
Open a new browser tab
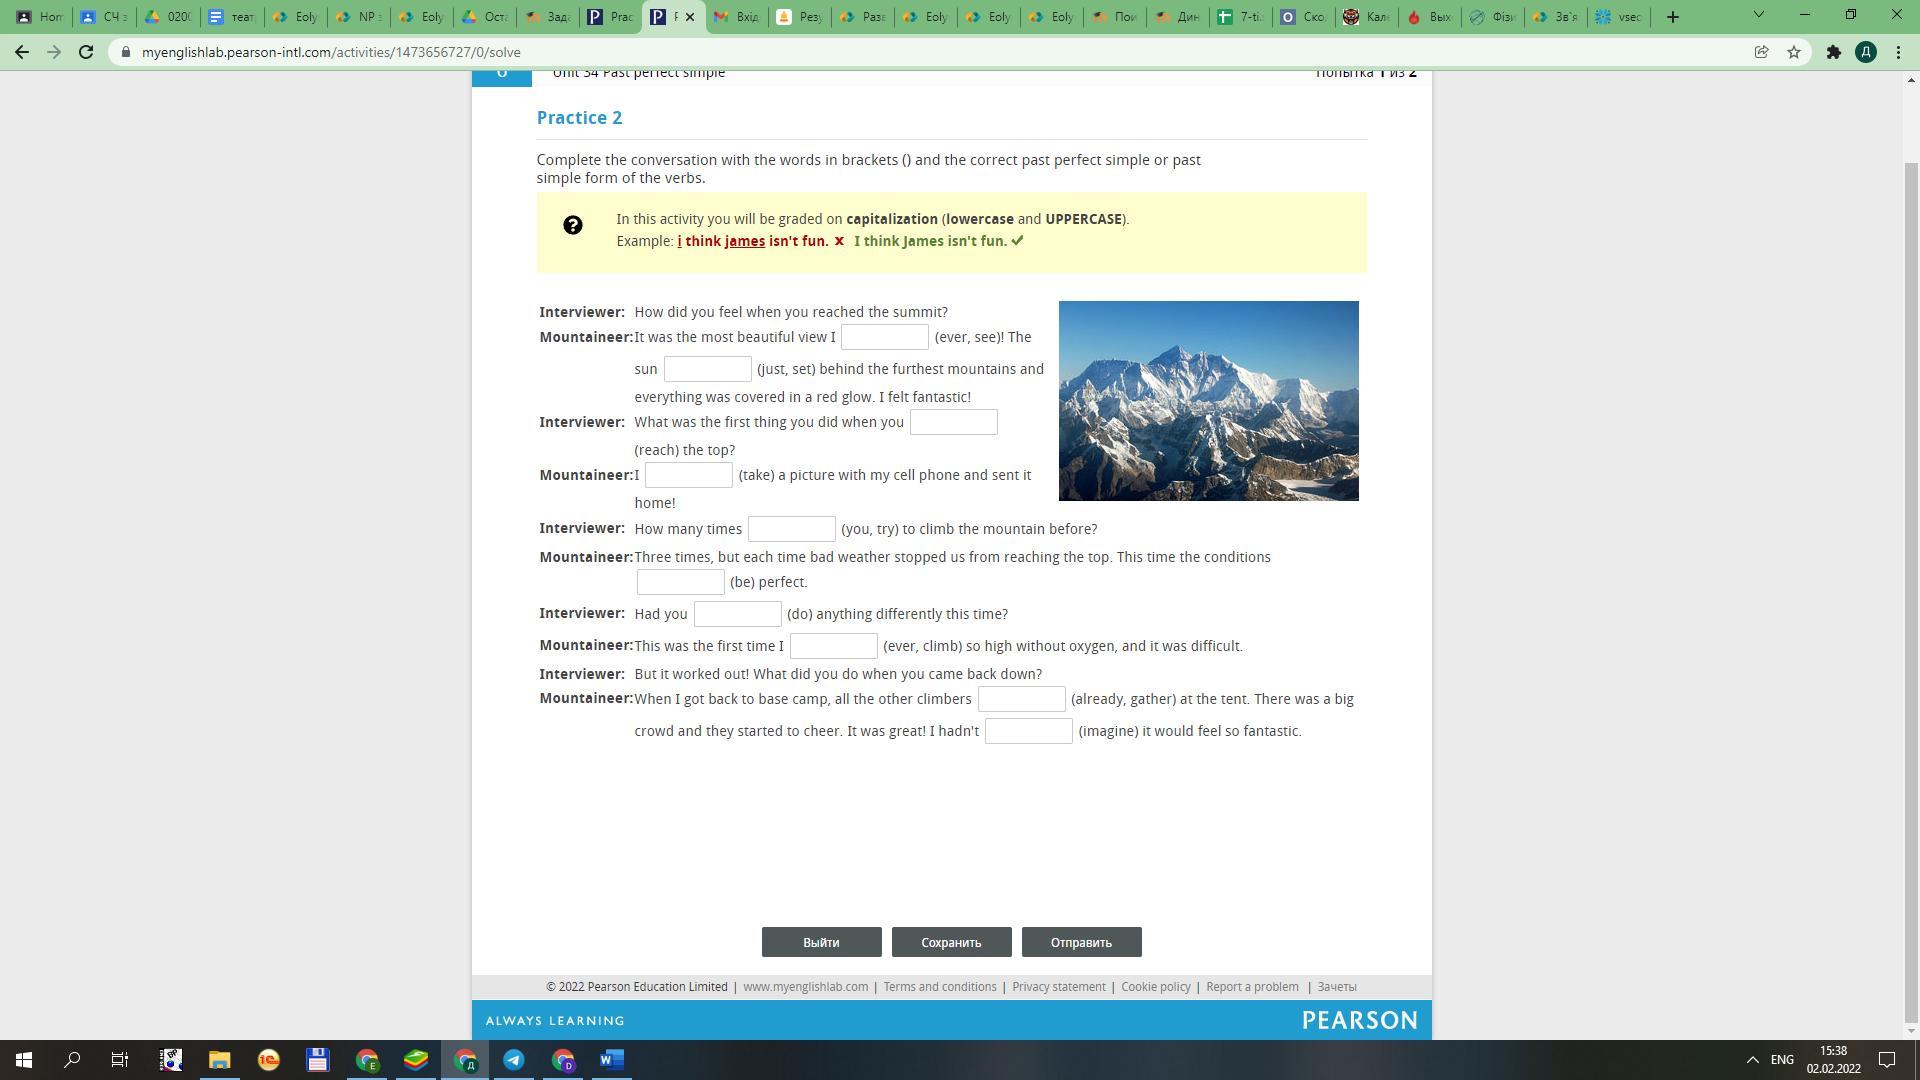1673,17
